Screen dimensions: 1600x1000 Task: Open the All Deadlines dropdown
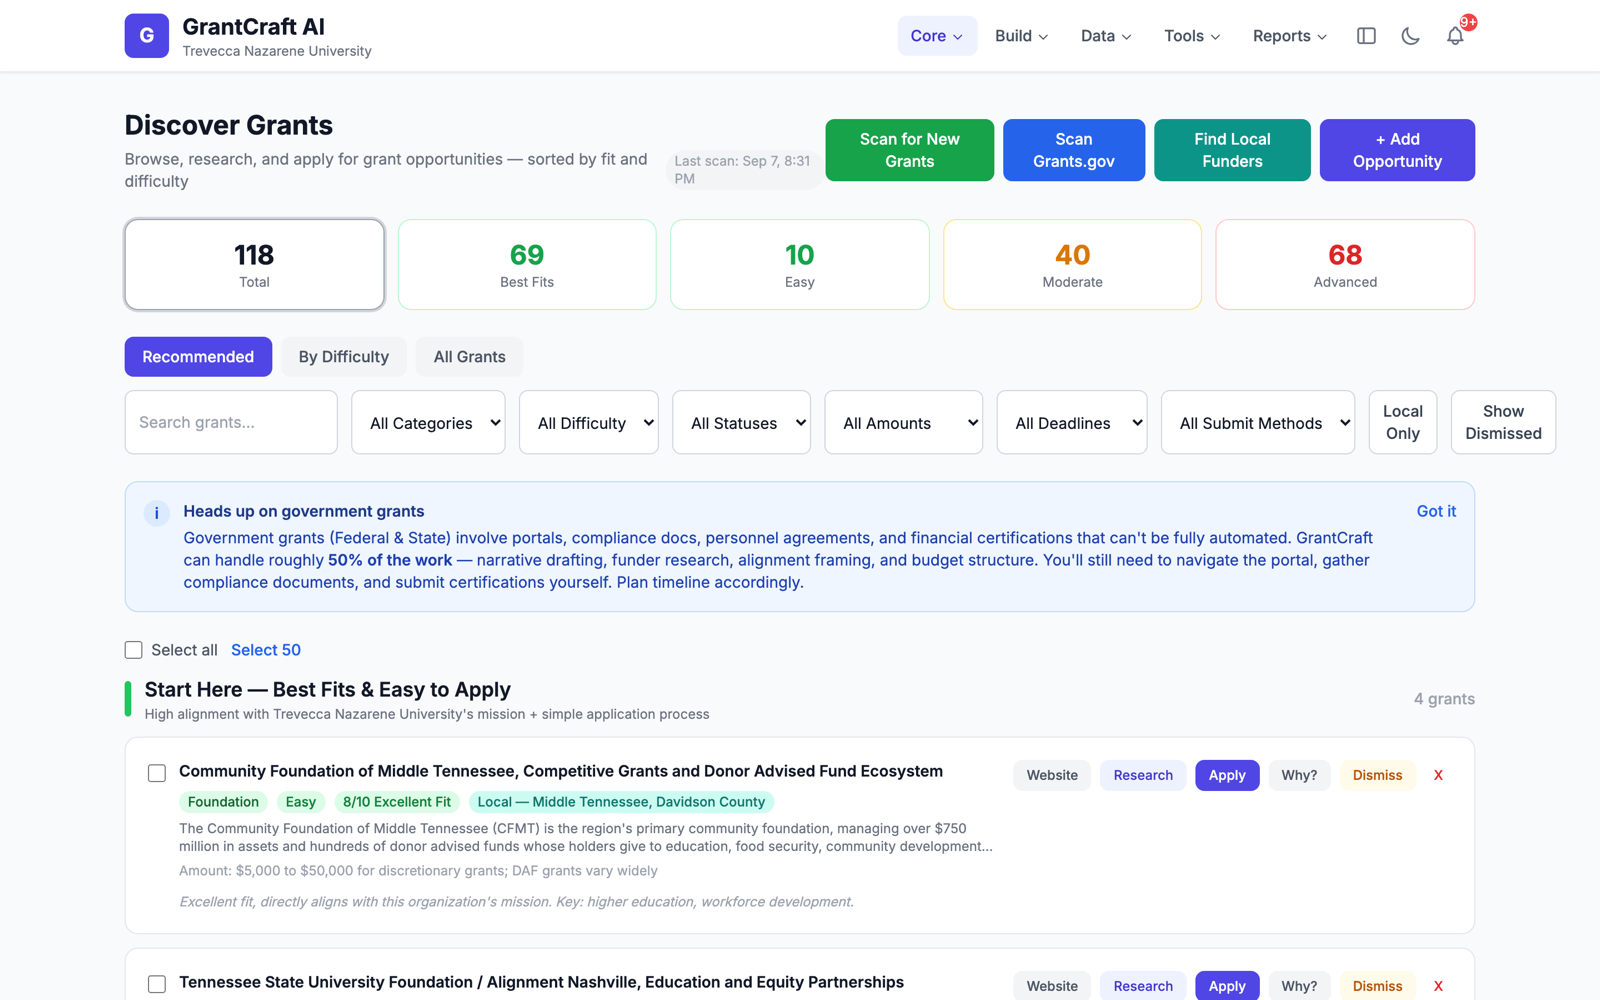click(1072, 422)
